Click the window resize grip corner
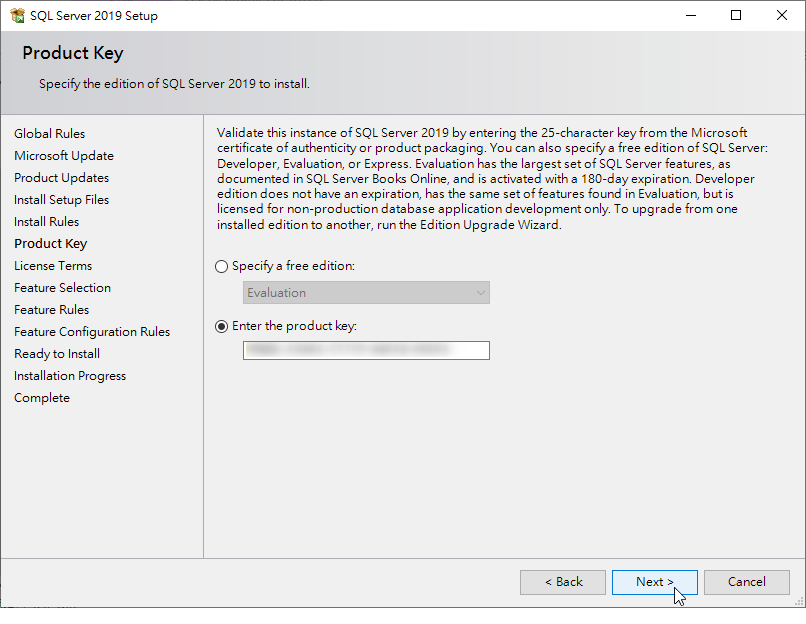This screenshot has height=624, width=806. tap(799, 601)
